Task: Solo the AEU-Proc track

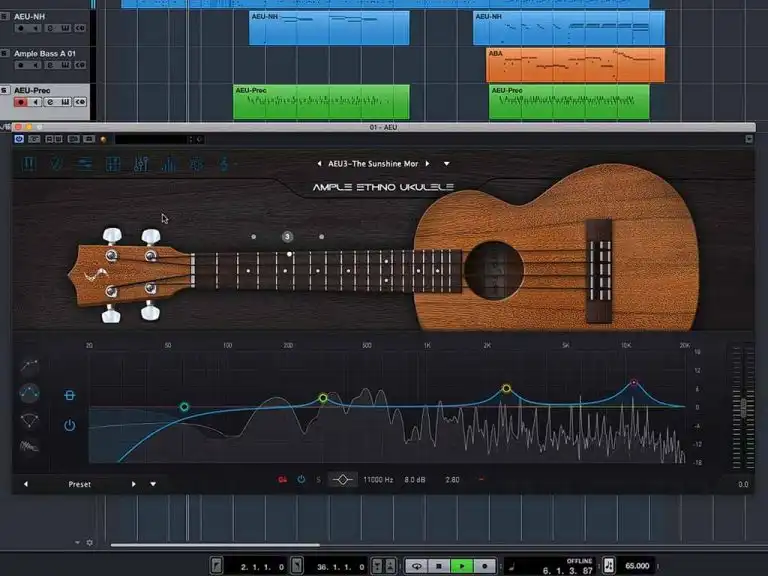Action: point(4,90)
